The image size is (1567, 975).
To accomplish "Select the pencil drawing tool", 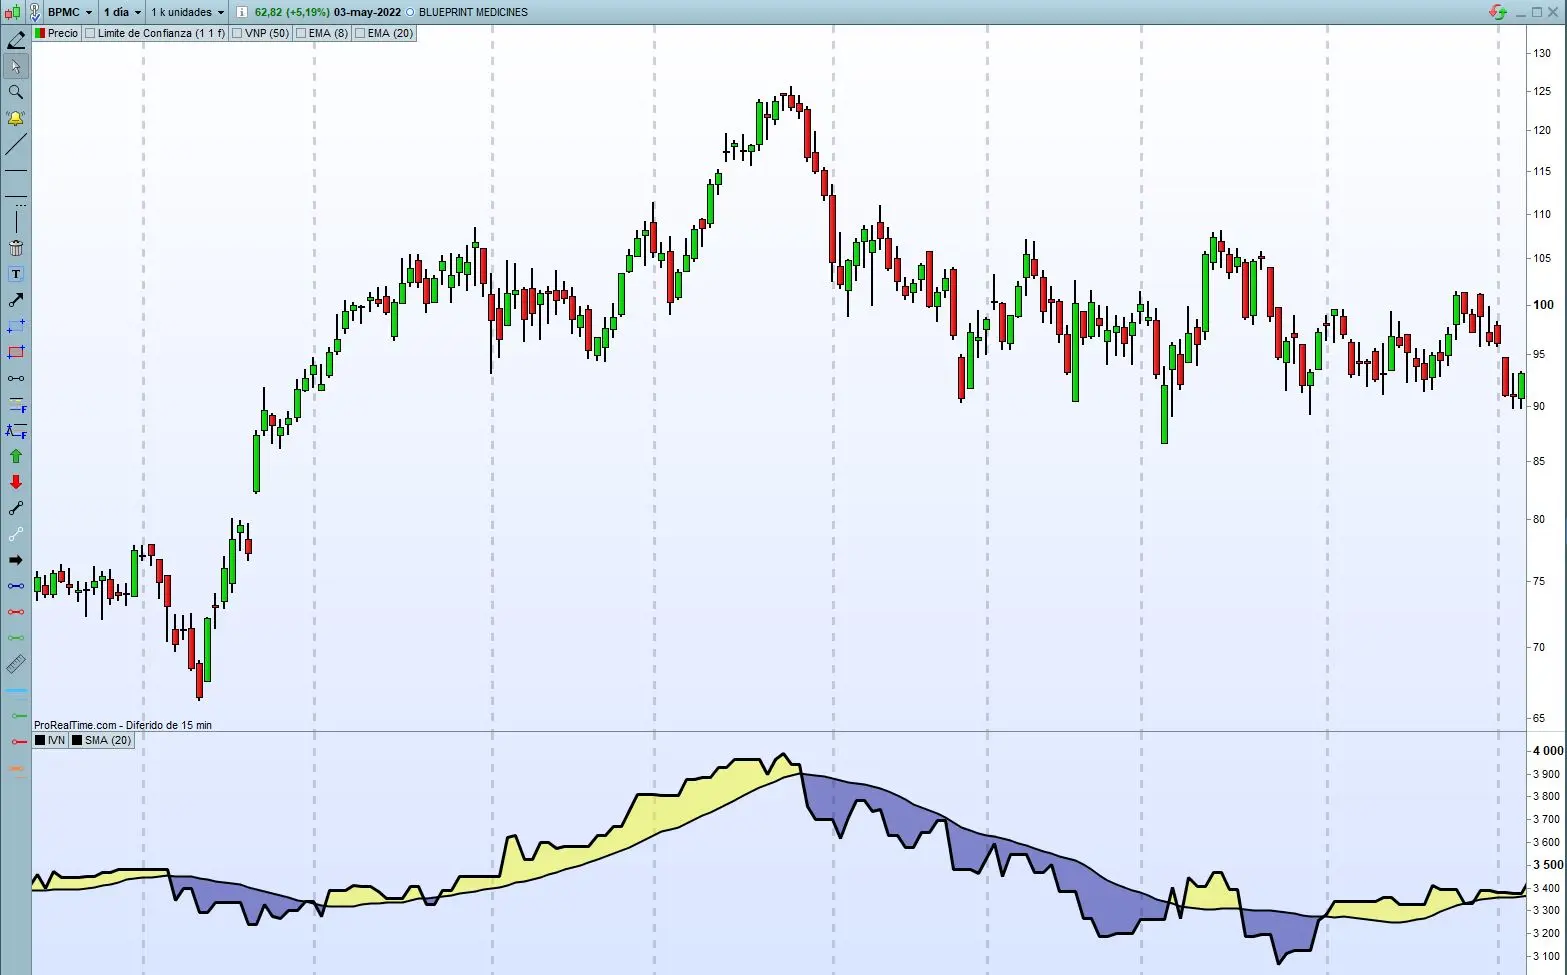I will pos(15,40).
